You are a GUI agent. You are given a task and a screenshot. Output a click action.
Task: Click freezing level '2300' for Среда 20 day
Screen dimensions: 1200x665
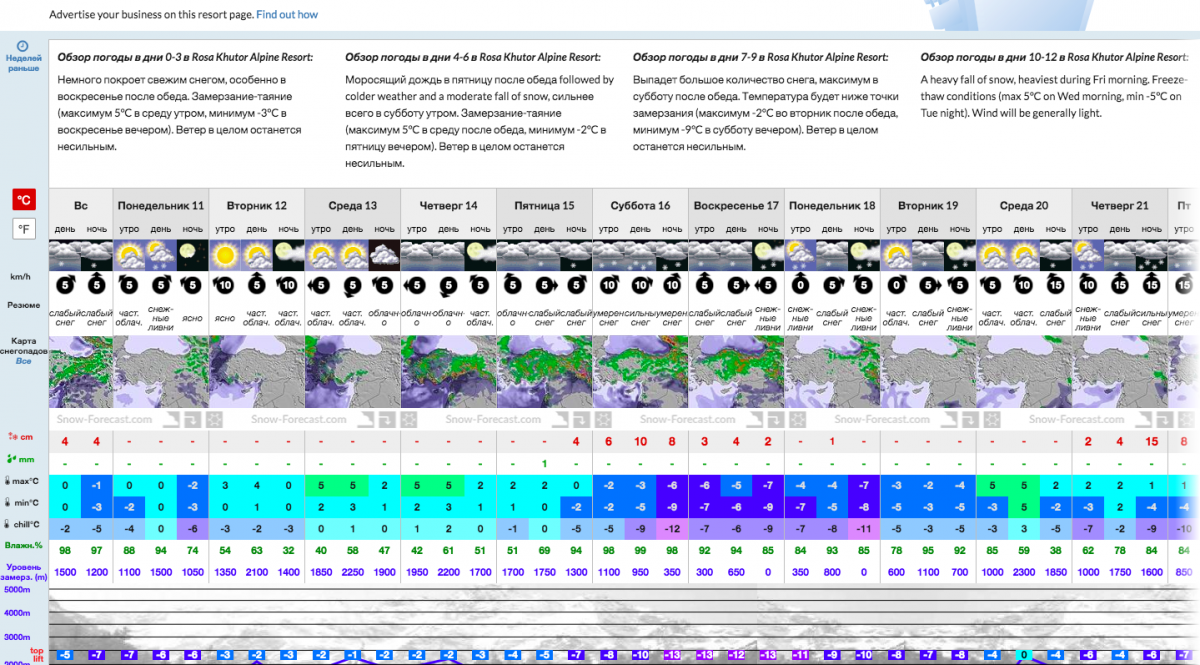[x=1024, y=571]
